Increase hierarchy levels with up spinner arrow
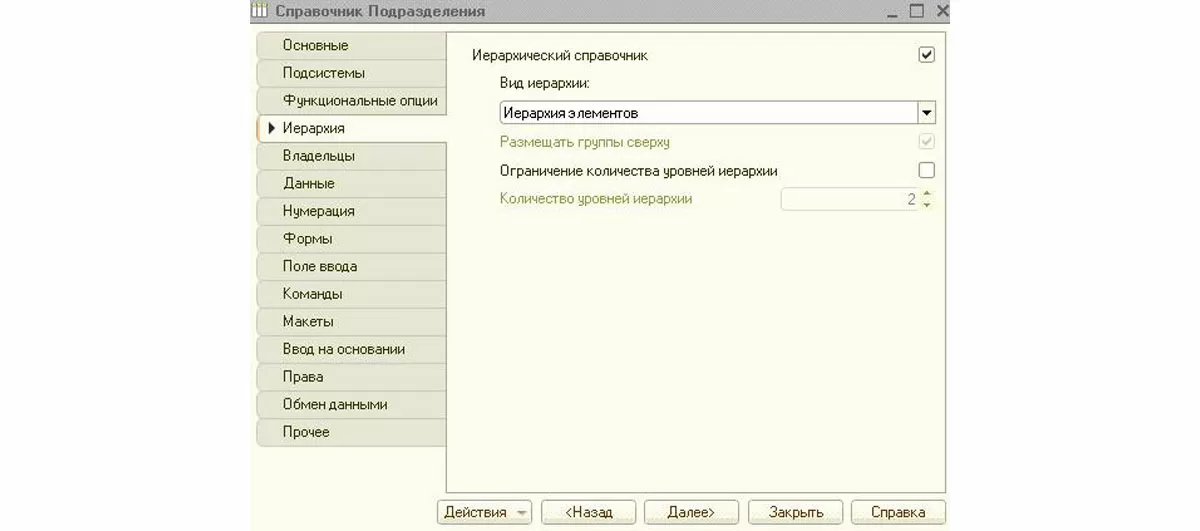The height and width of the screenshot is (531, 1200). tap(927, 194)
